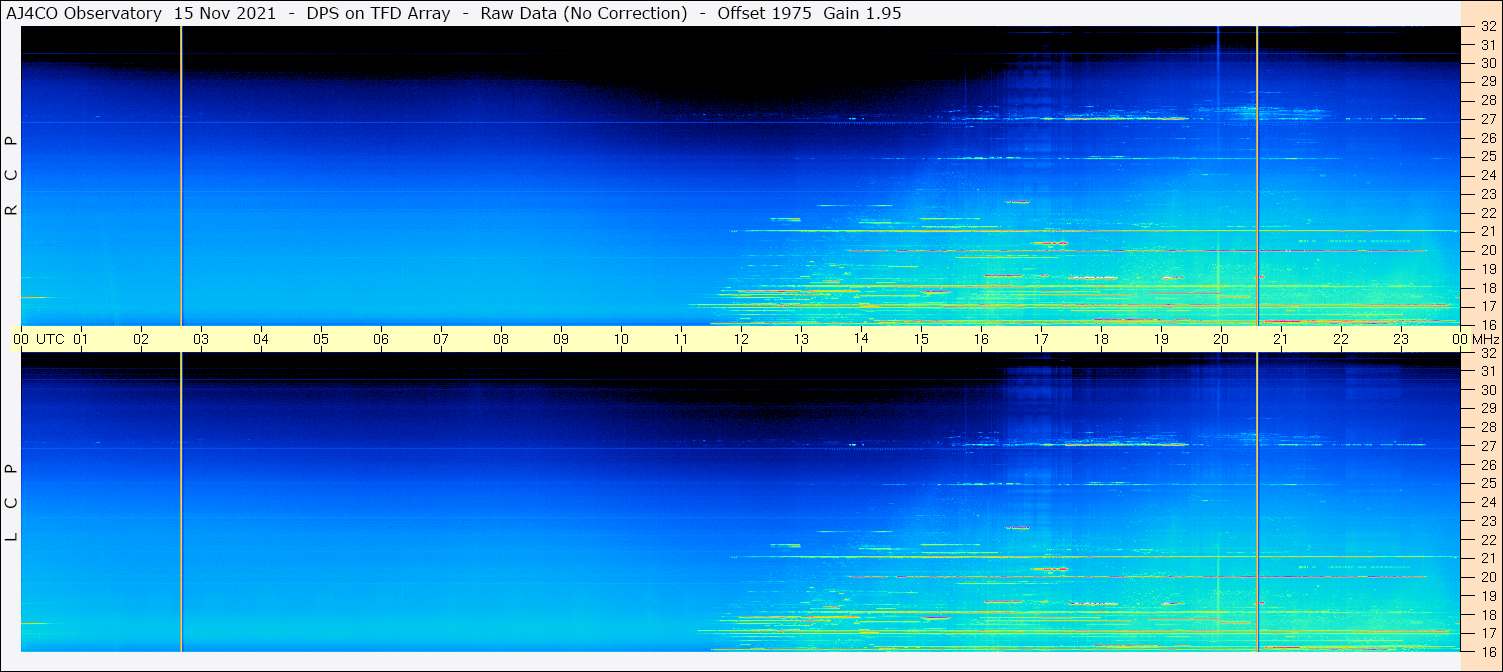Click hour '16' on the time axis
Viewport: 1503px width, 672px height.
pyautogui.click(x=981, y=339)
